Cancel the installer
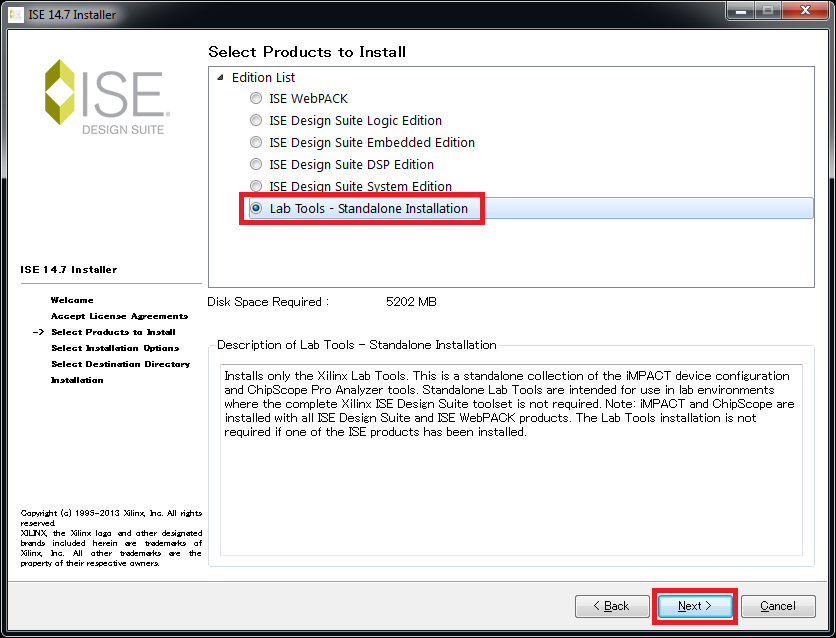 (778, 606)
